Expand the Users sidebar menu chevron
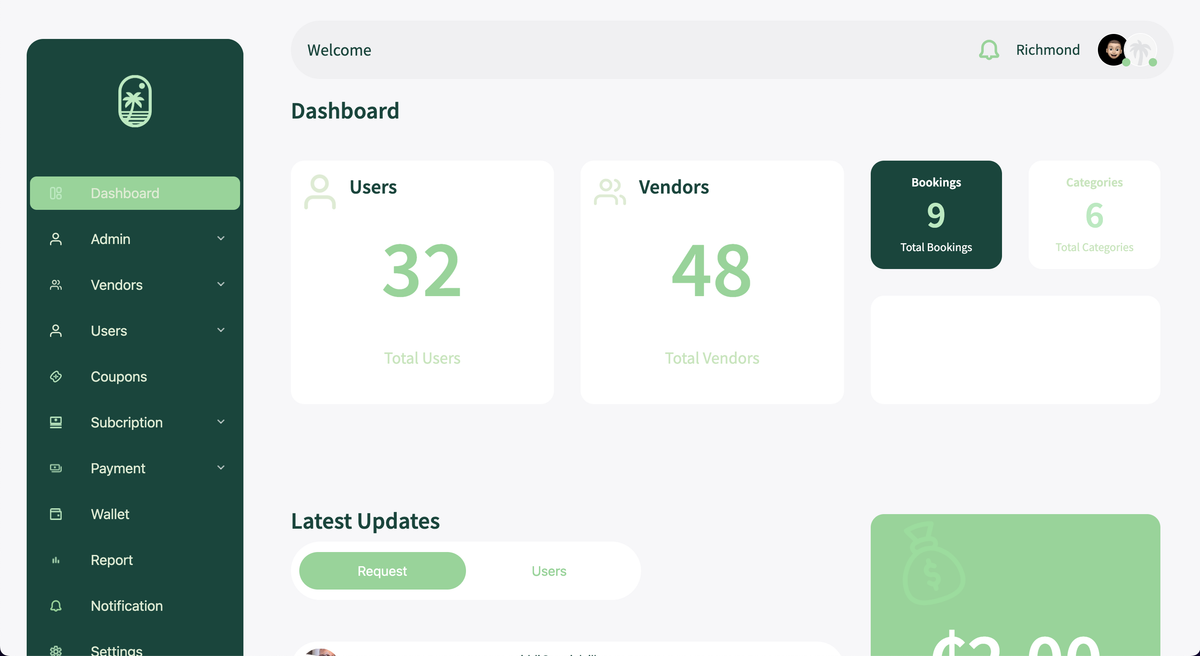1200x656 pixels. click(221, 331)
